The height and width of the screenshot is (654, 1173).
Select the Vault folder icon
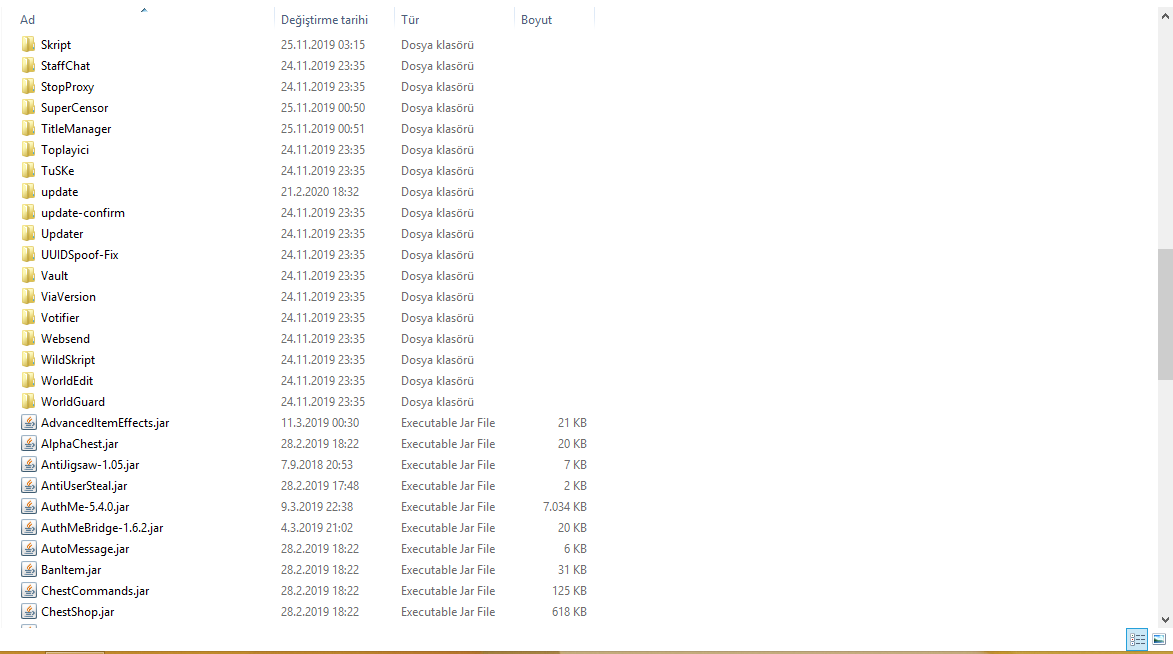pos(28,275)
